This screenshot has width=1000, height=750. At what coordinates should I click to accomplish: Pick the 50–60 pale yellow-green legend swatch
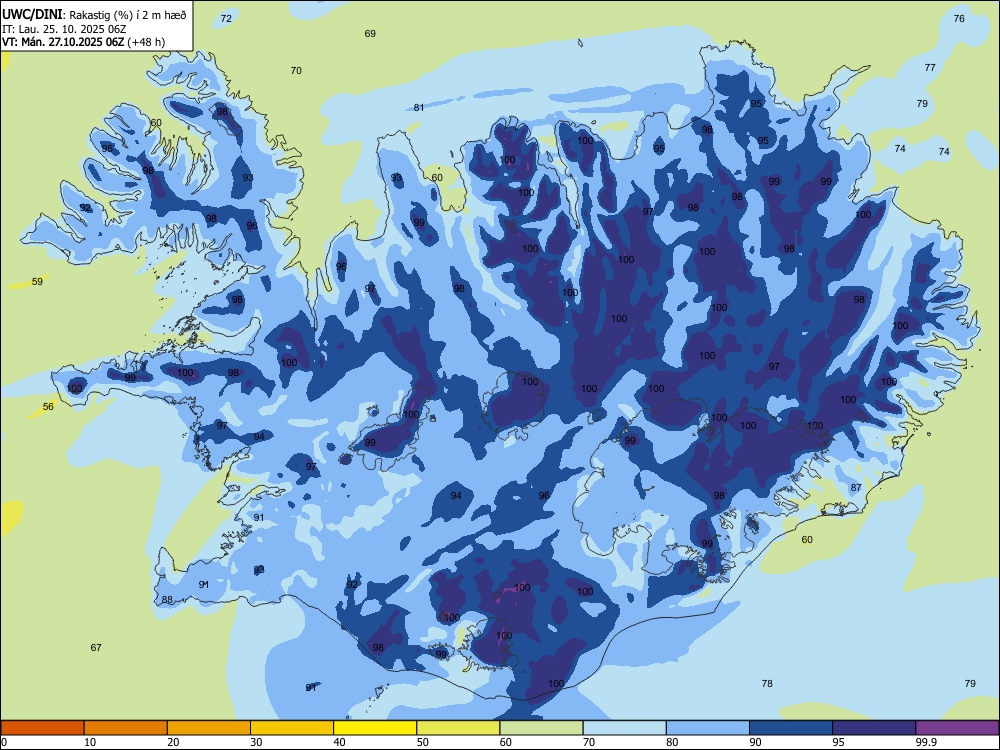(x=458, y=728)
